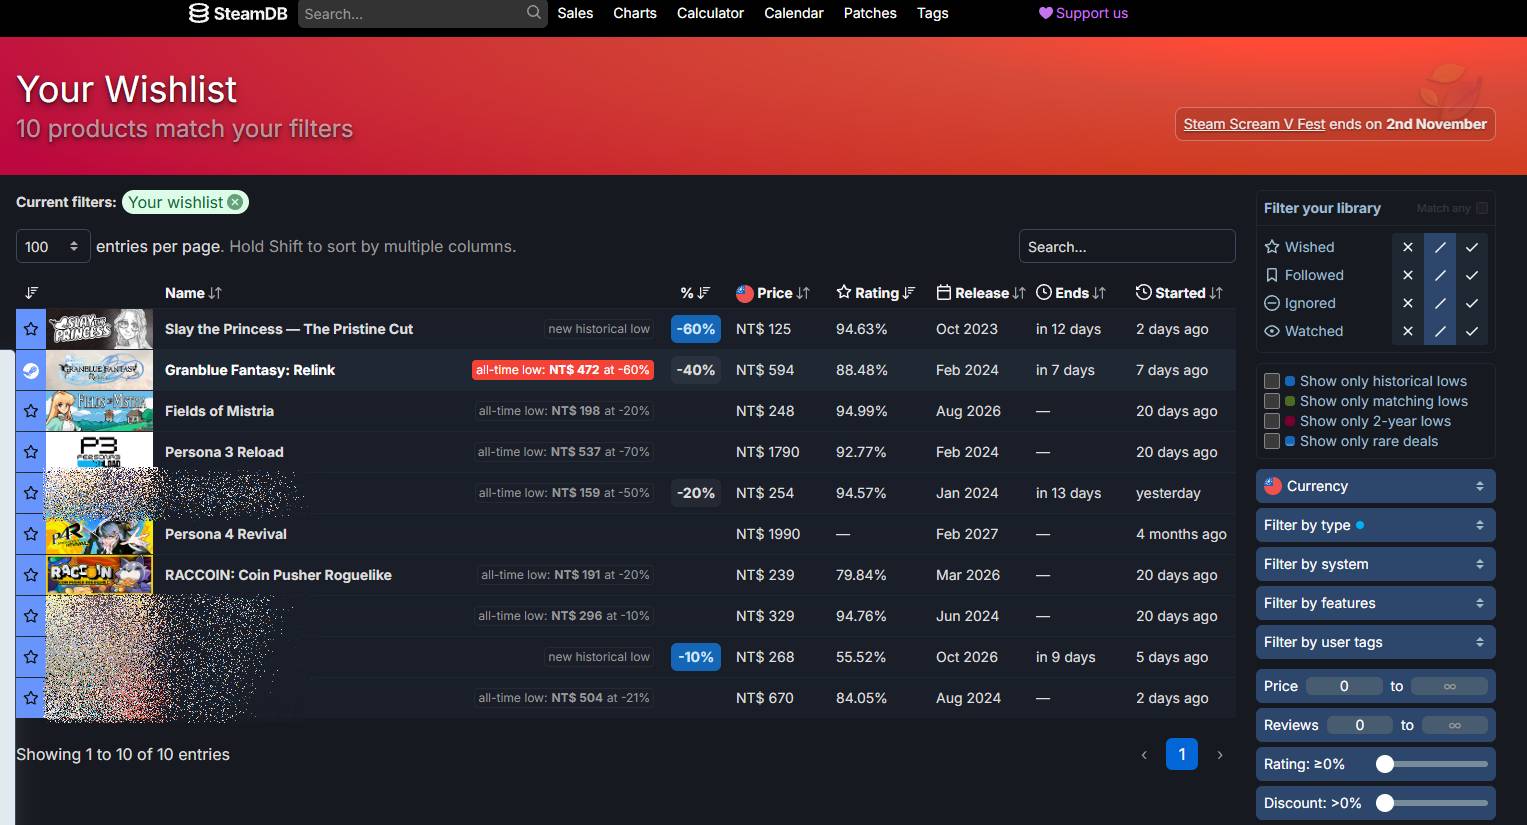The image size is (1527, 825).
Task: Click the SteamDB logo
Action: coord(238,13)
